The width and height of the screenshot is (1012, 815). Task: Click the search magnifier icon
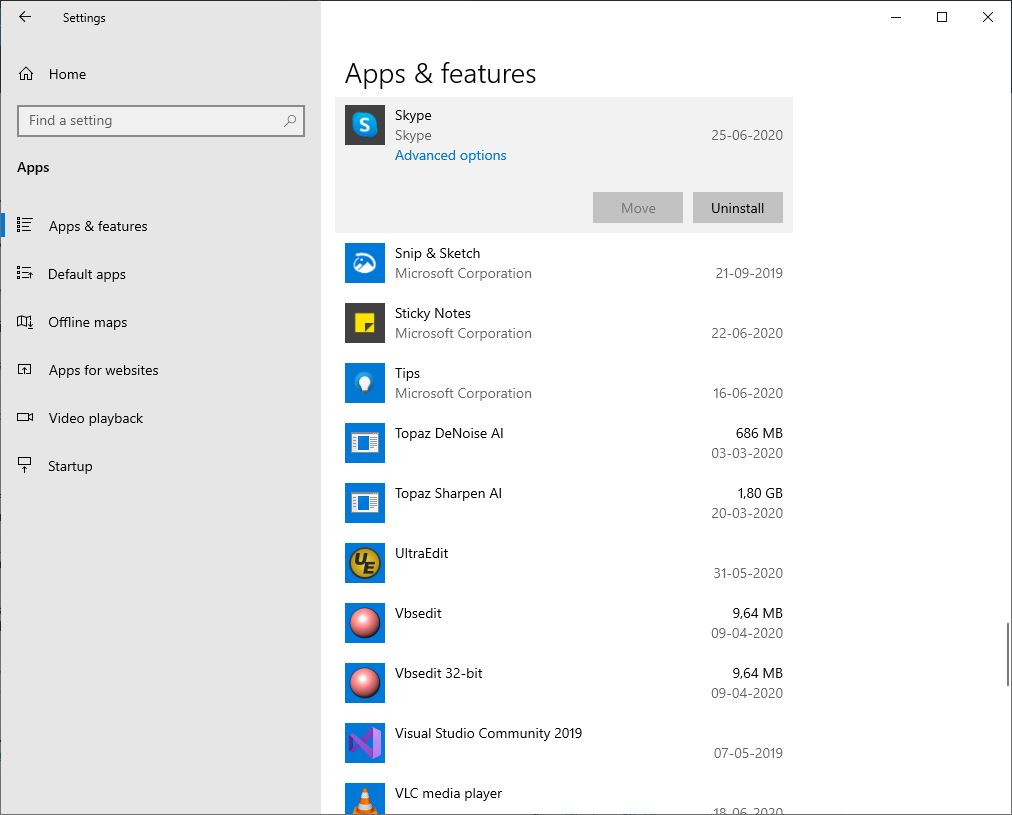pyautogui.click(x=290, y=121)
